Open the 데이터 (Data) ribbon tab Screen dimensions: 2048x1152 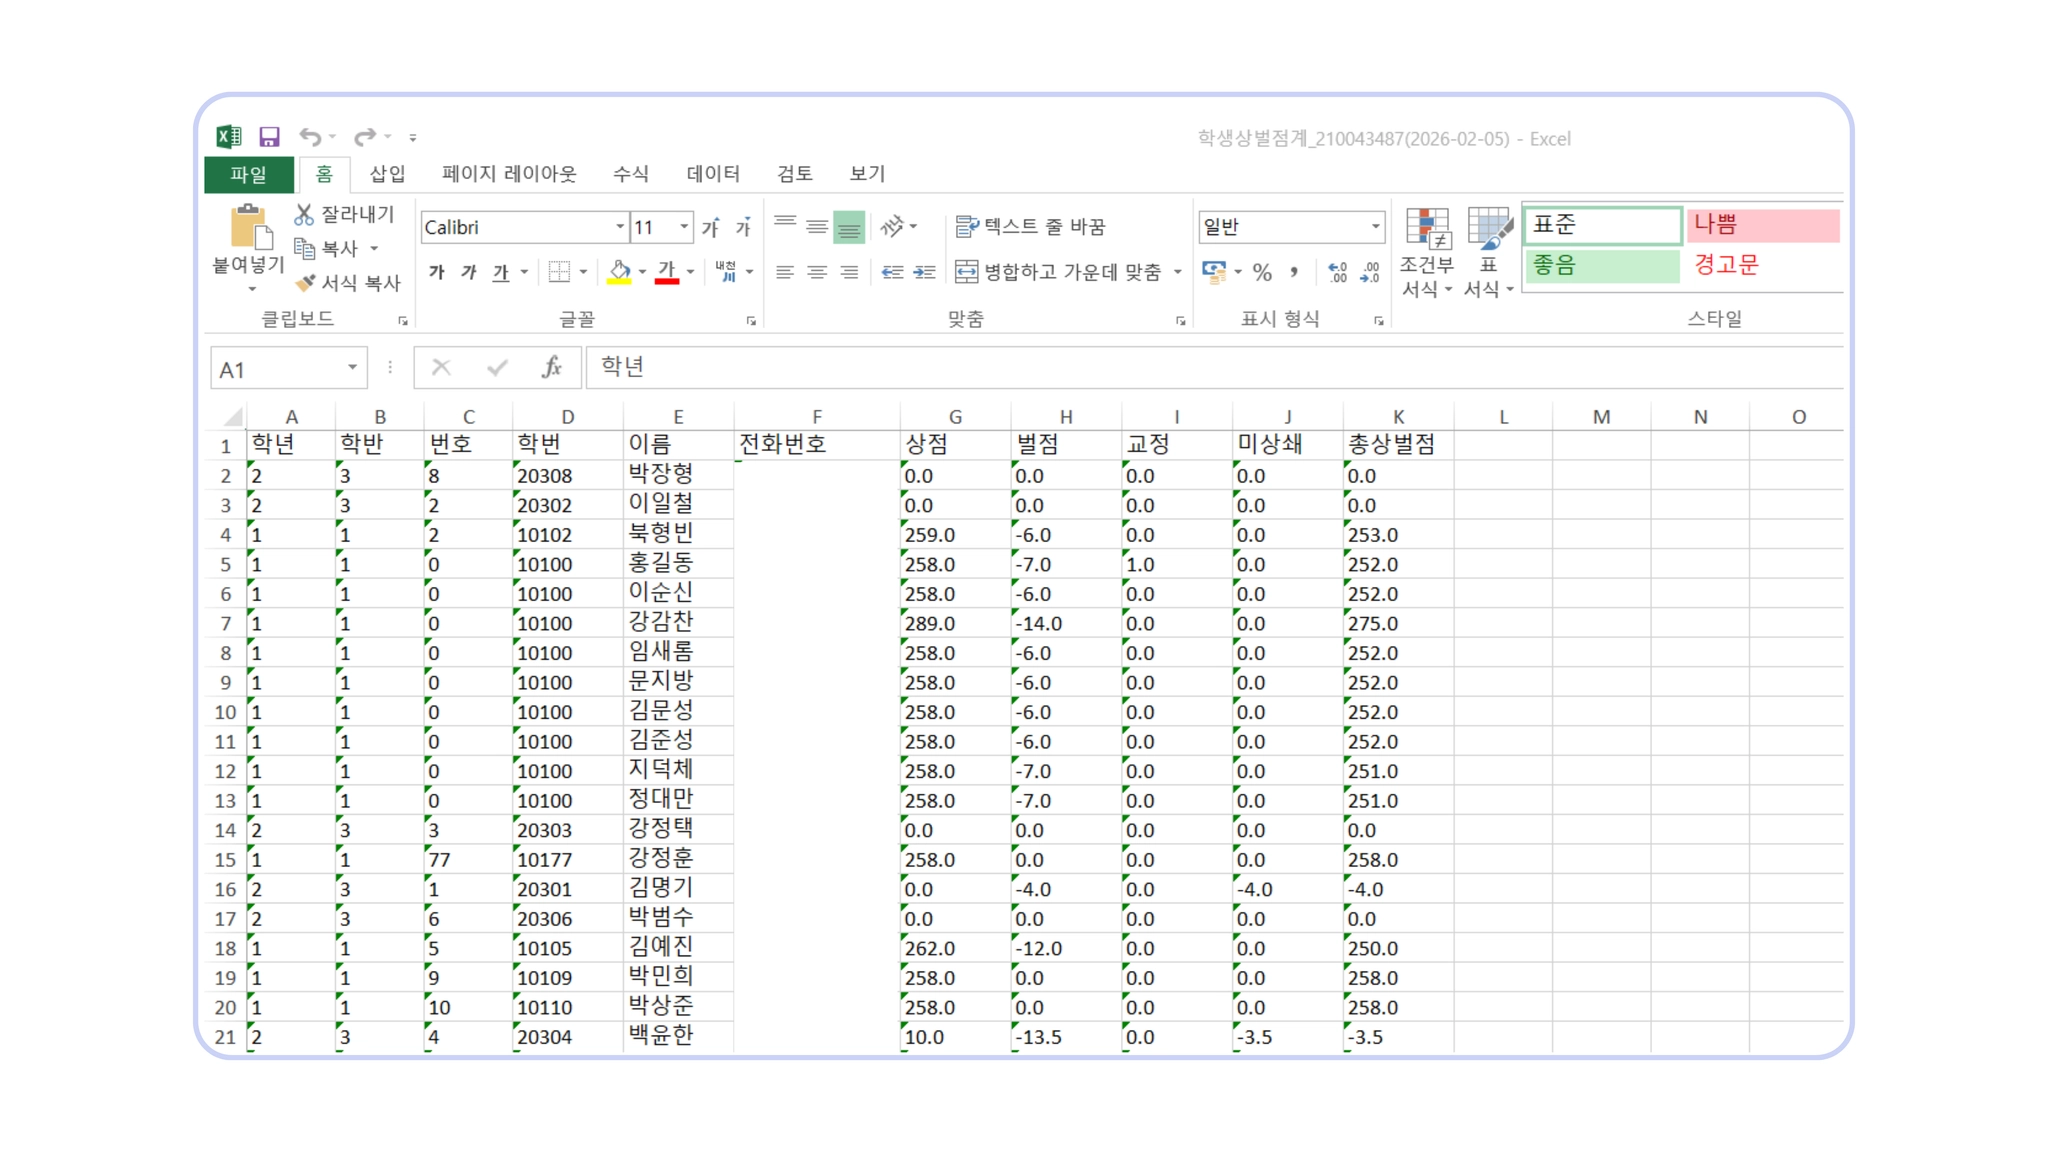(713, 174)
